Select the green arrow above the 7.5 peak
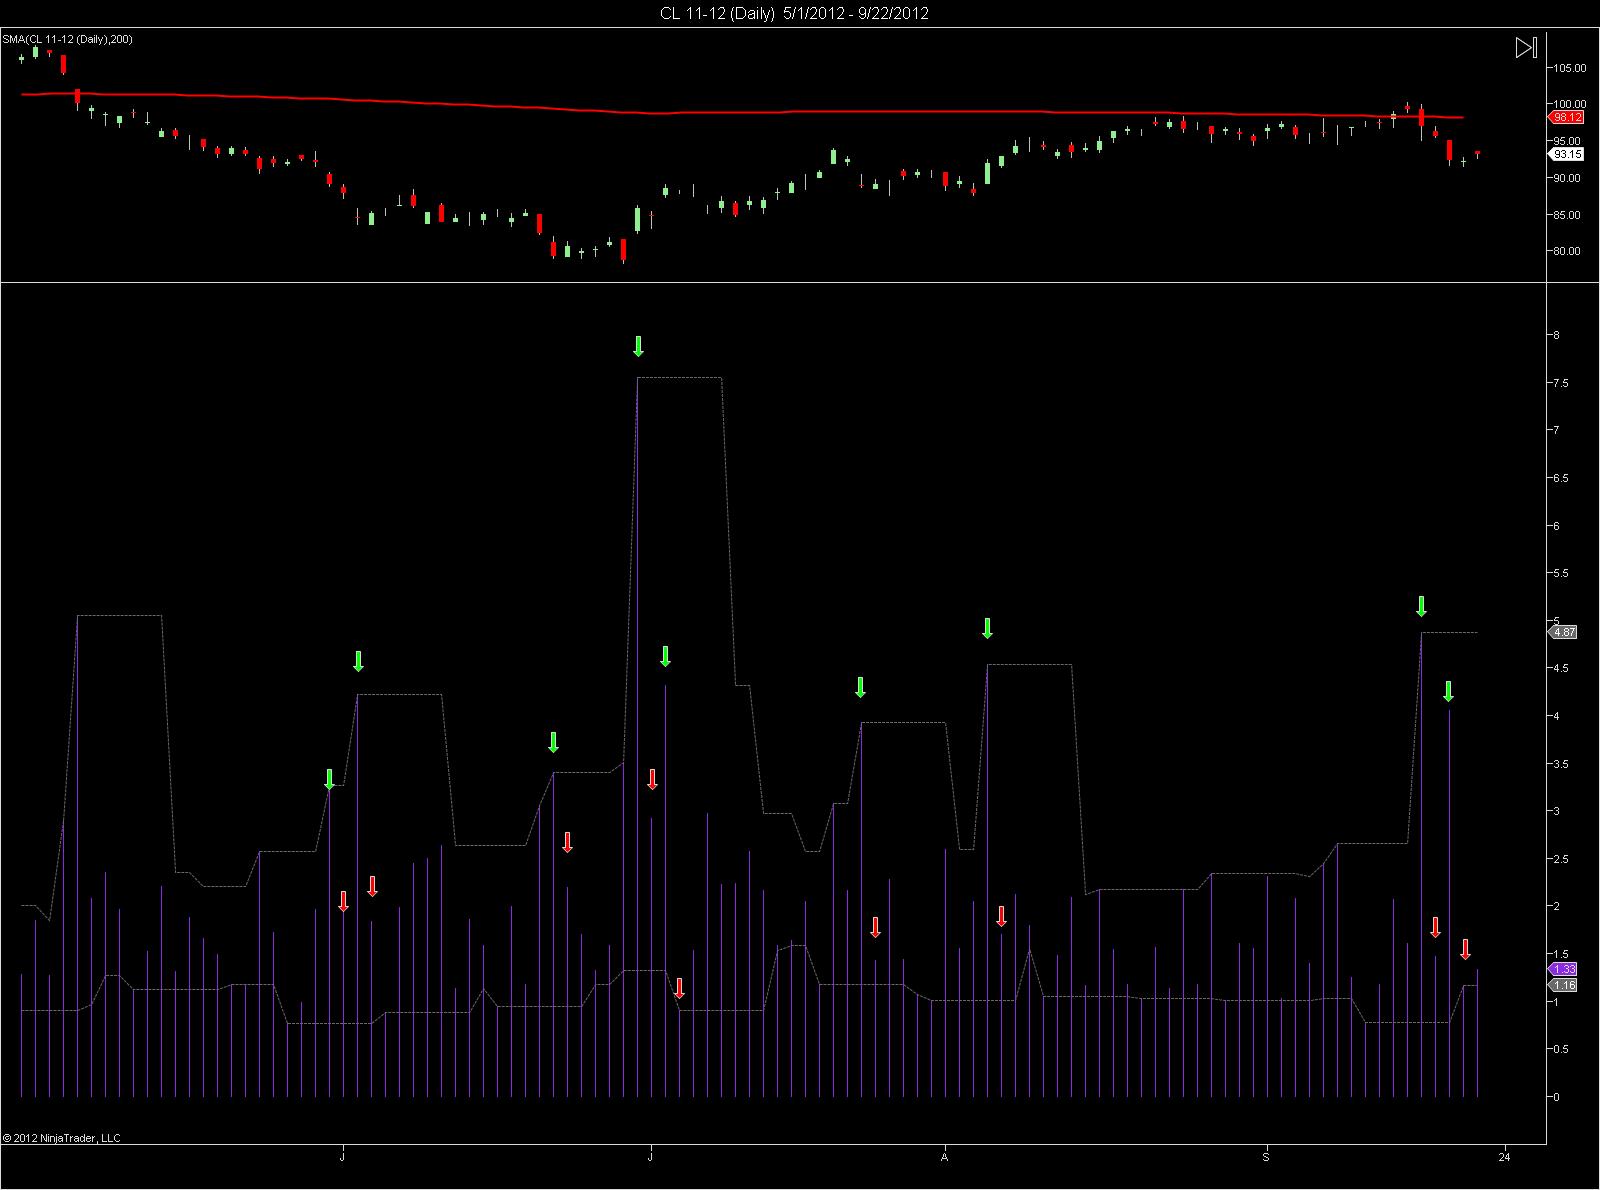The image size is (1600, 1190). click(x=638, y=346)
